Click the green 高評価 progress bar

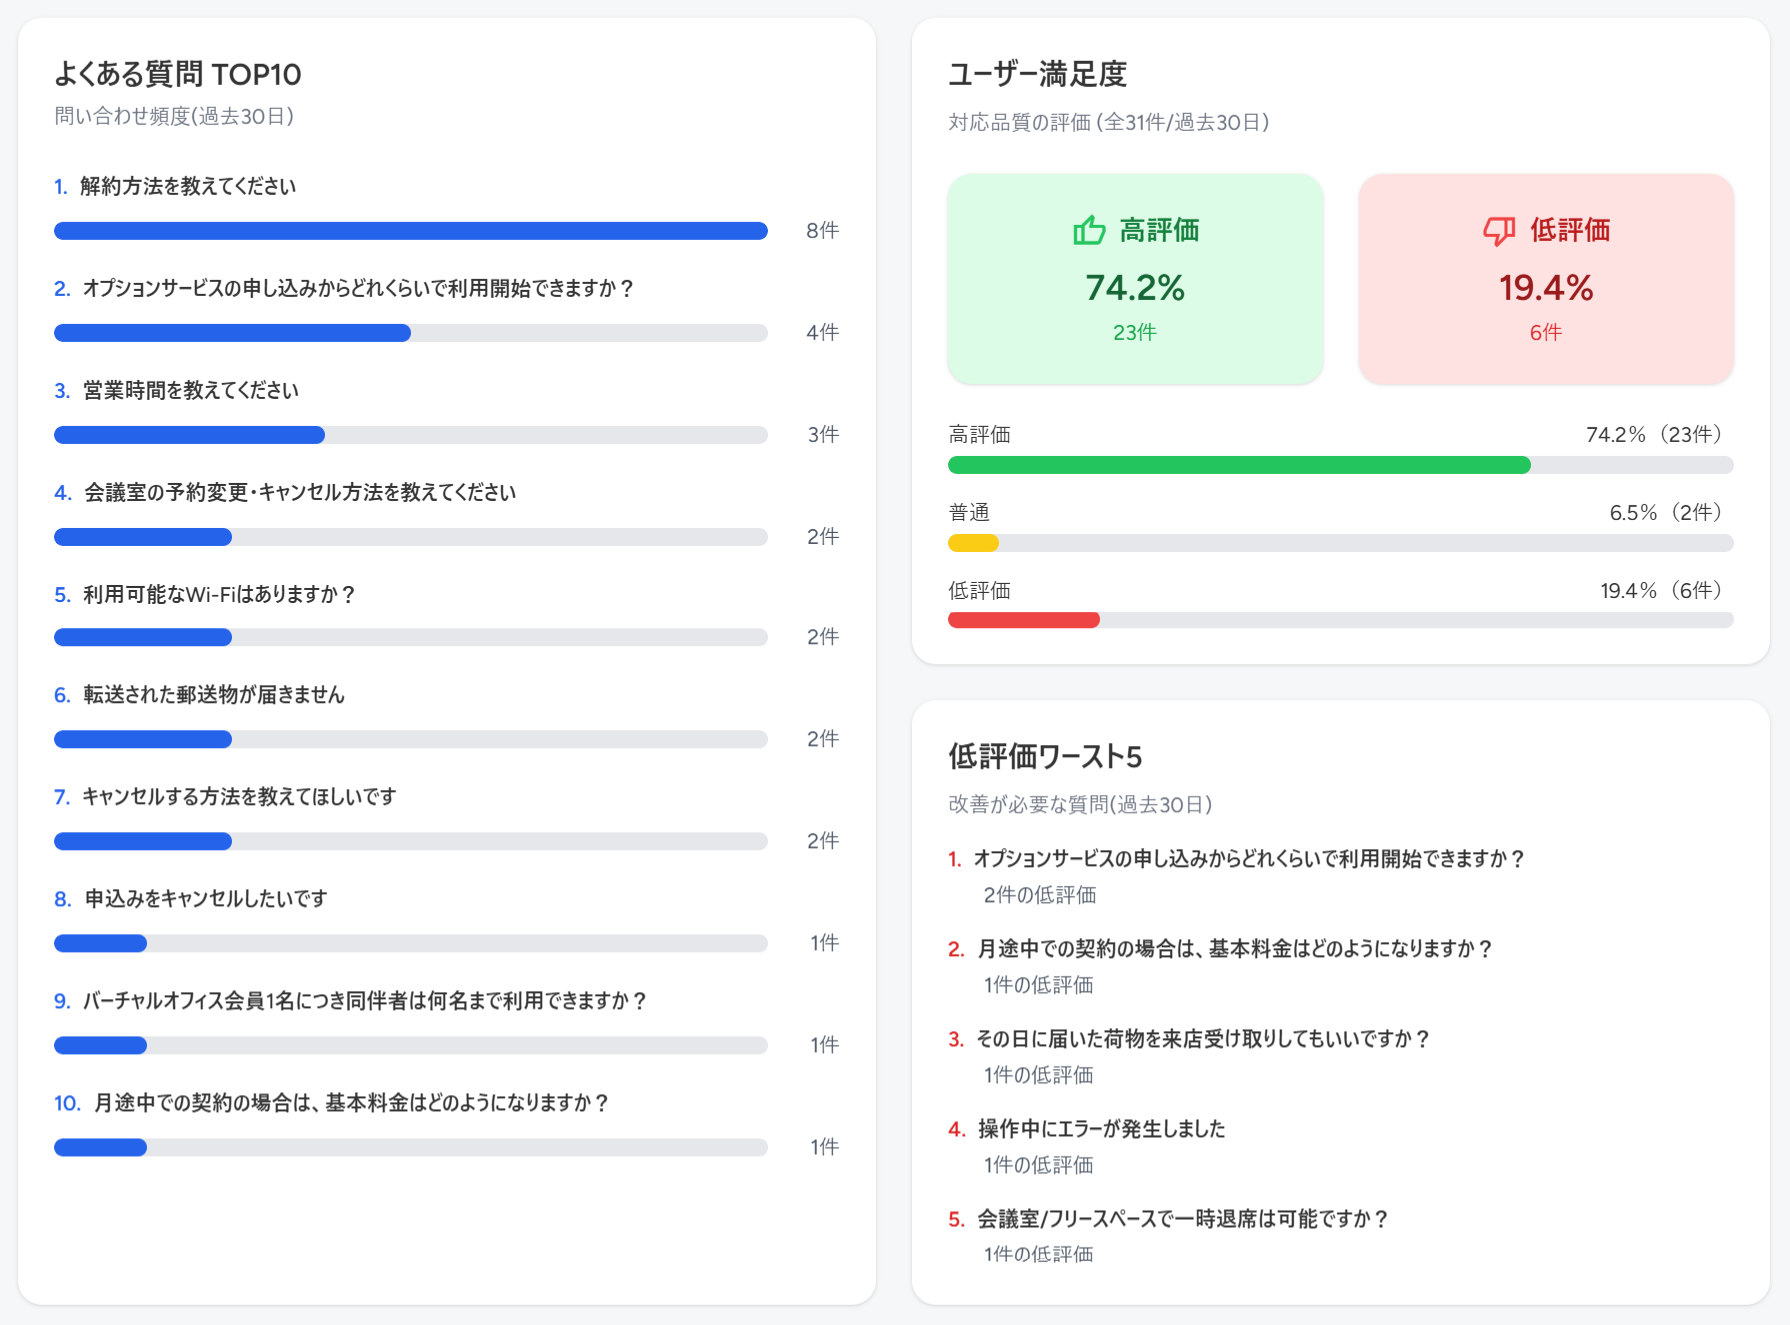click(1240, 465)
